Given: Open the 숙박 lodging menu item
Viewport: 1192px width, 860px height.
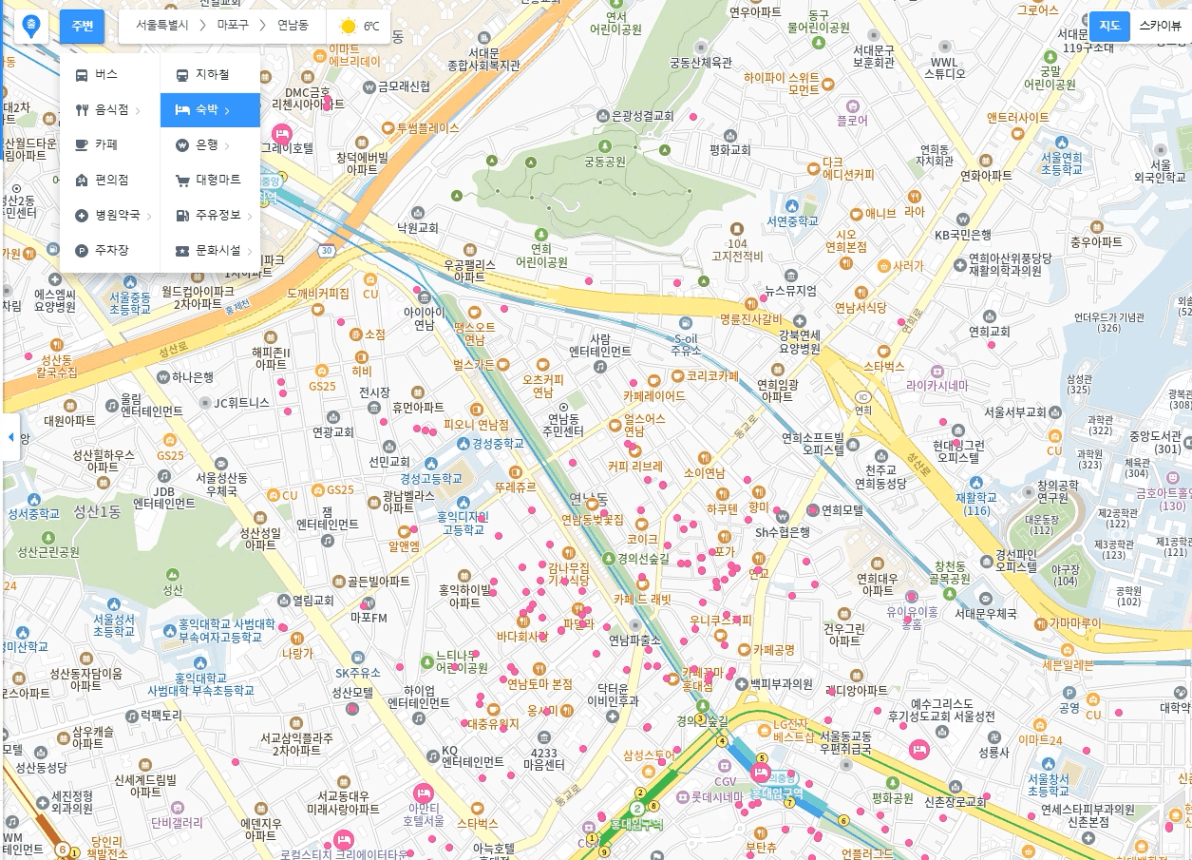Looking at the screenshot, I should point(210,110).
